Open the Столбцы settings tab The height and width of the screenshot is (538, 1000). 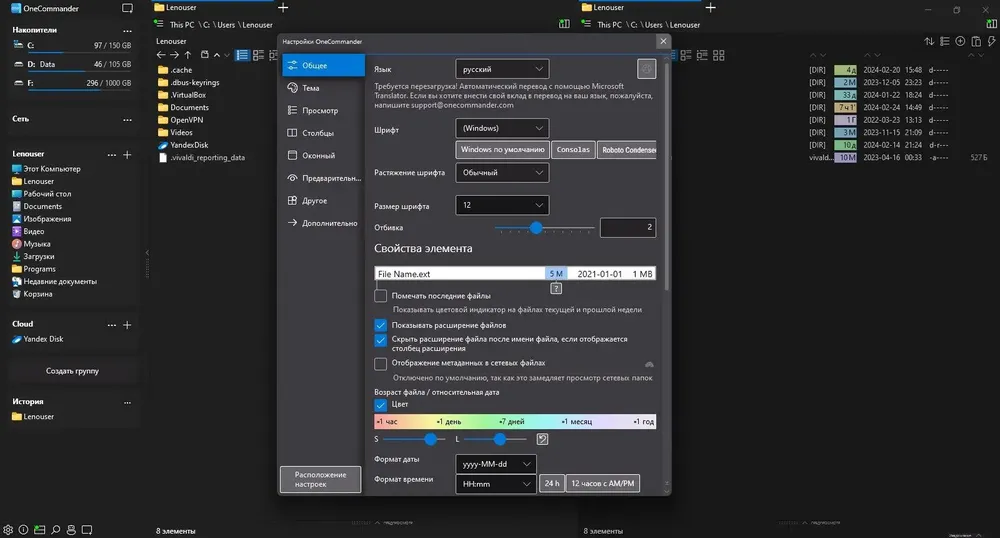[x=323, y=133]
